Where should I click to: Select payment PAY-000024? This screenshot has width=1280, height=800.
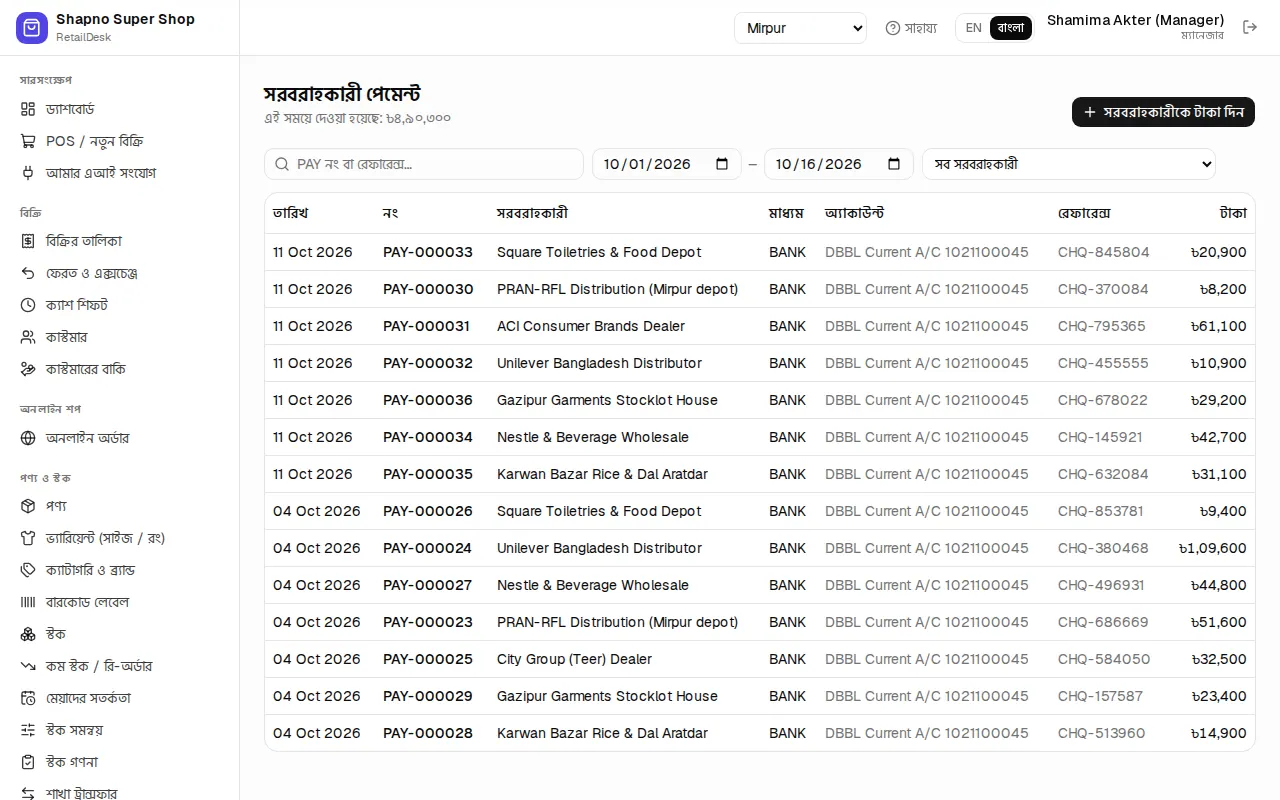tap(428, 548)
